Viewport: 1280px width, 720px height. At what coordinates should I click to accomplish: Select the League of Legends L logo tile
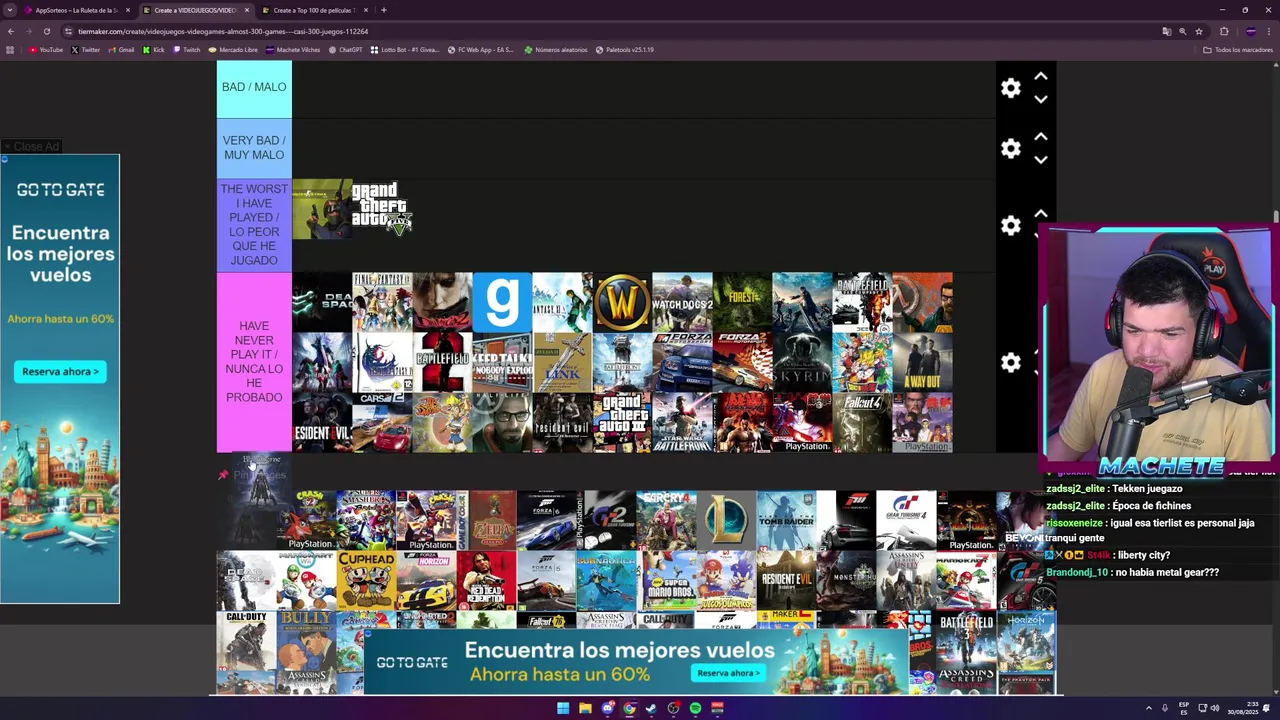pos(726,520)
